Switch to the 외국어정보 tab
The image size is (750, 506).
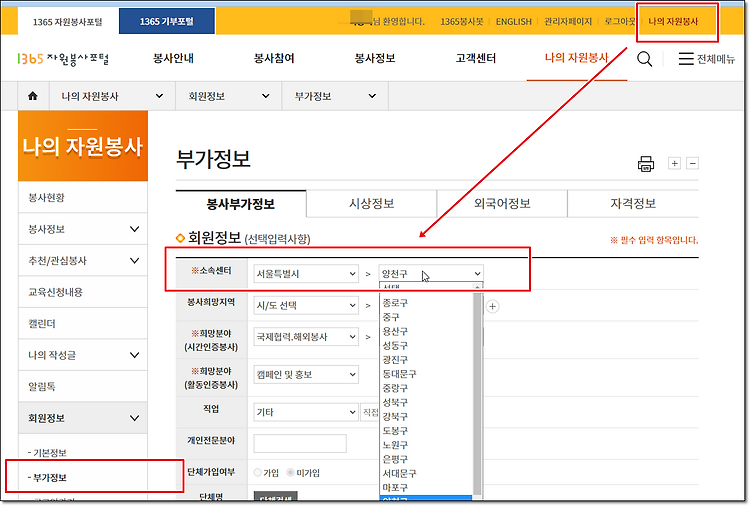click(x=502, y=204)
